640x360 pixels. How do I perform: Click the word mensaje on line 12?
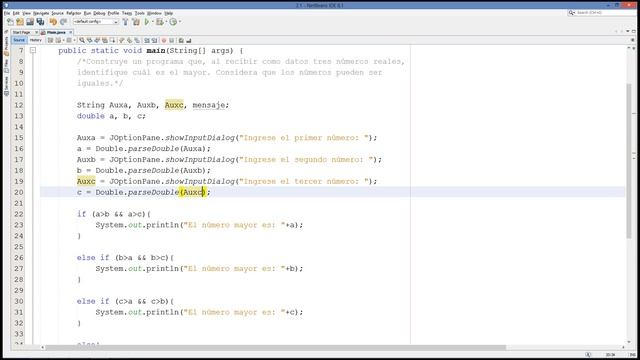point(209,105)
